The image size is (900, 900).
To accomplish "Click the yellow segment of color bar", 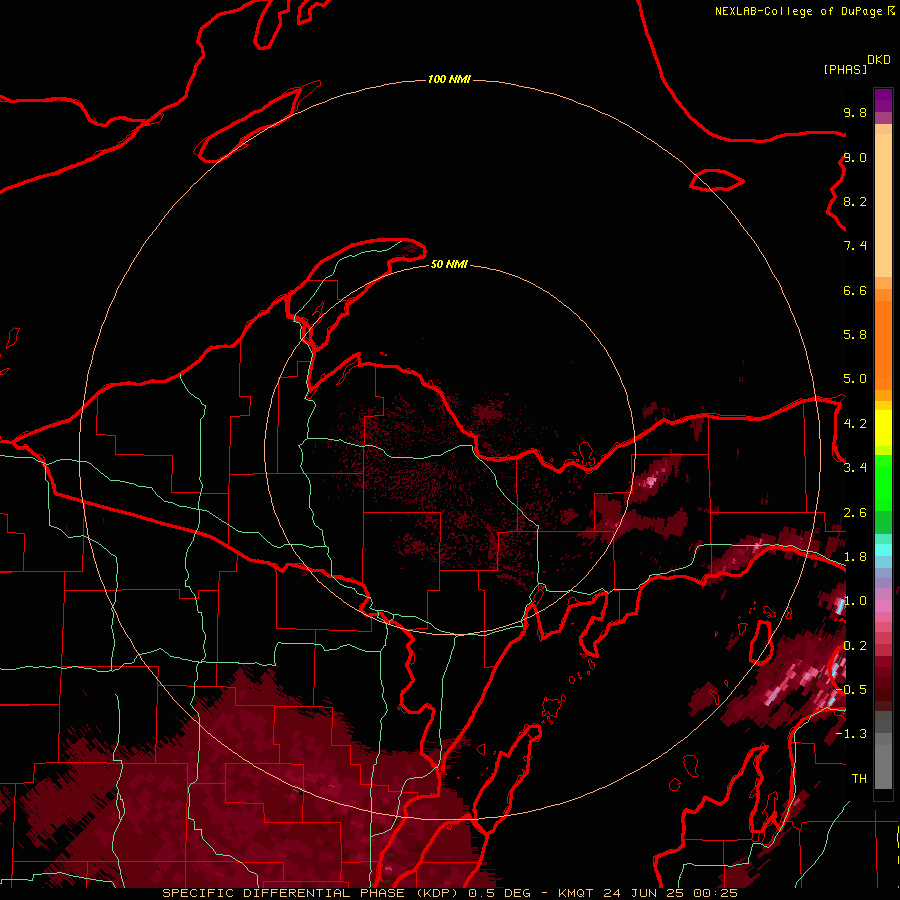I will (883, 428).
